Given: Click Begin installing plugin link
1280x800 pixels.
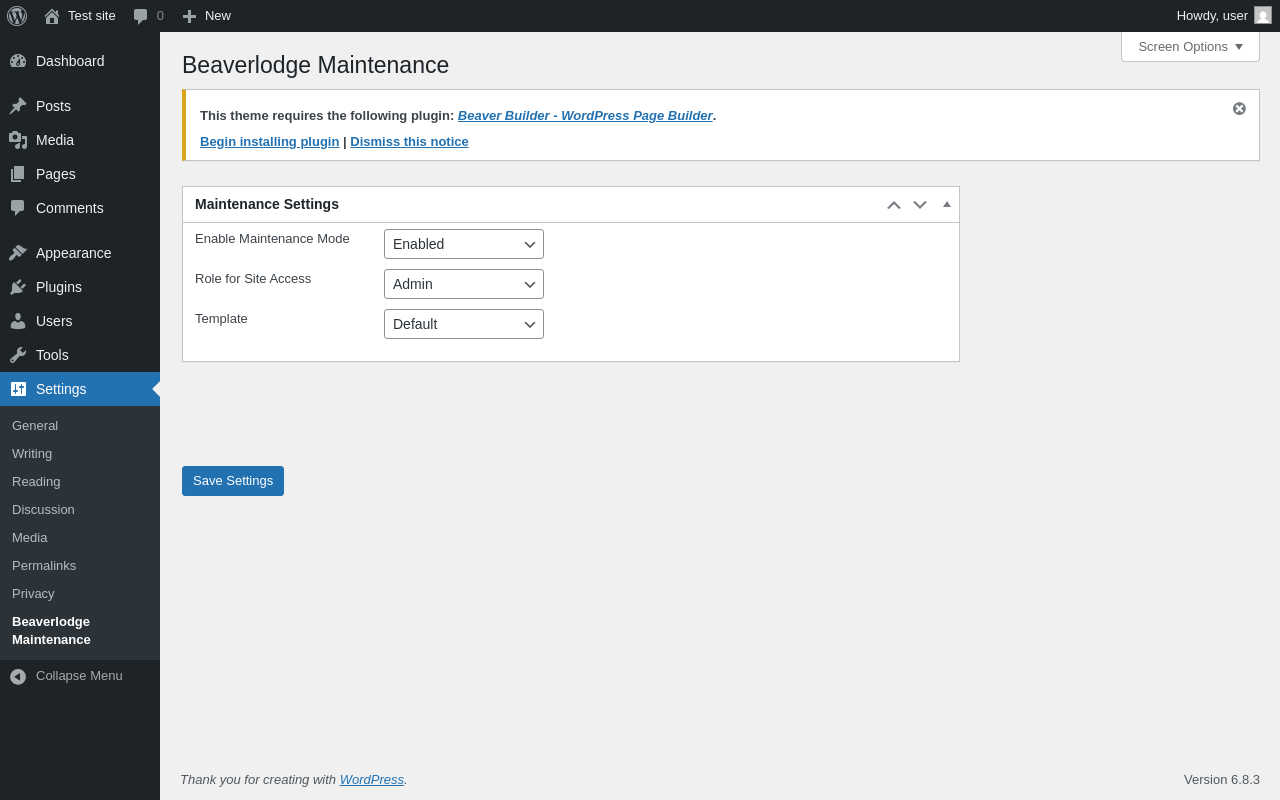Looking at the screenshot, I should 269,142.
